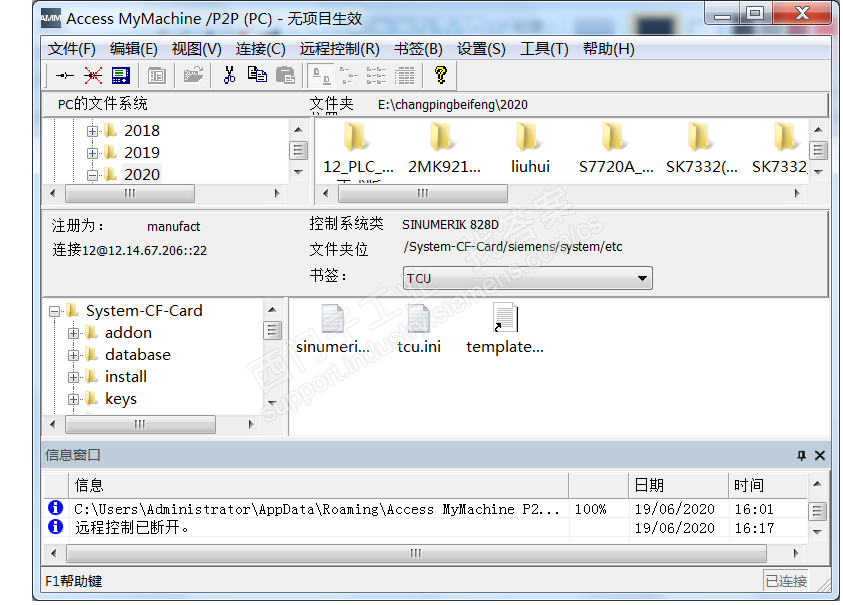
Task: Click the 信息 column header
Action: coord(318,486)
